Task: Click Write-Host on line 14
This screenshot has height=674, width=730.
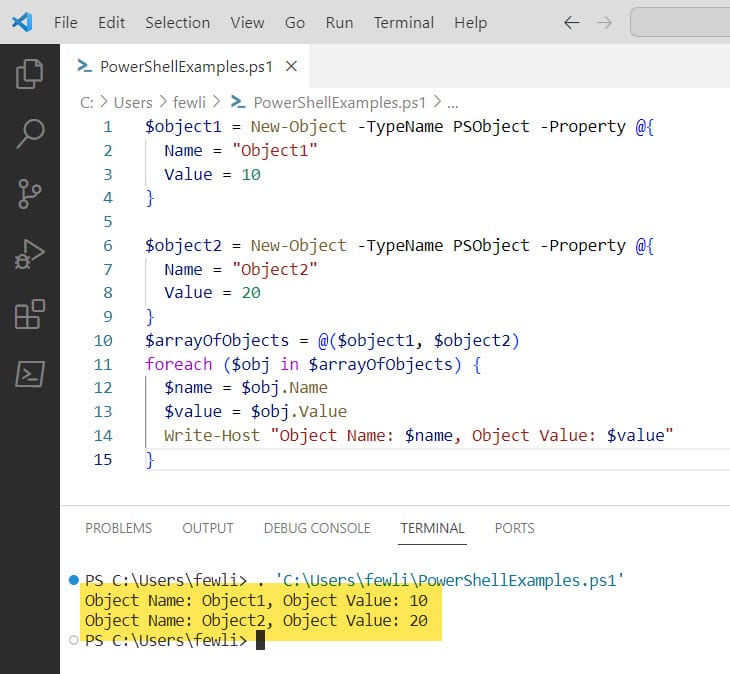Action: pos(212,435)
